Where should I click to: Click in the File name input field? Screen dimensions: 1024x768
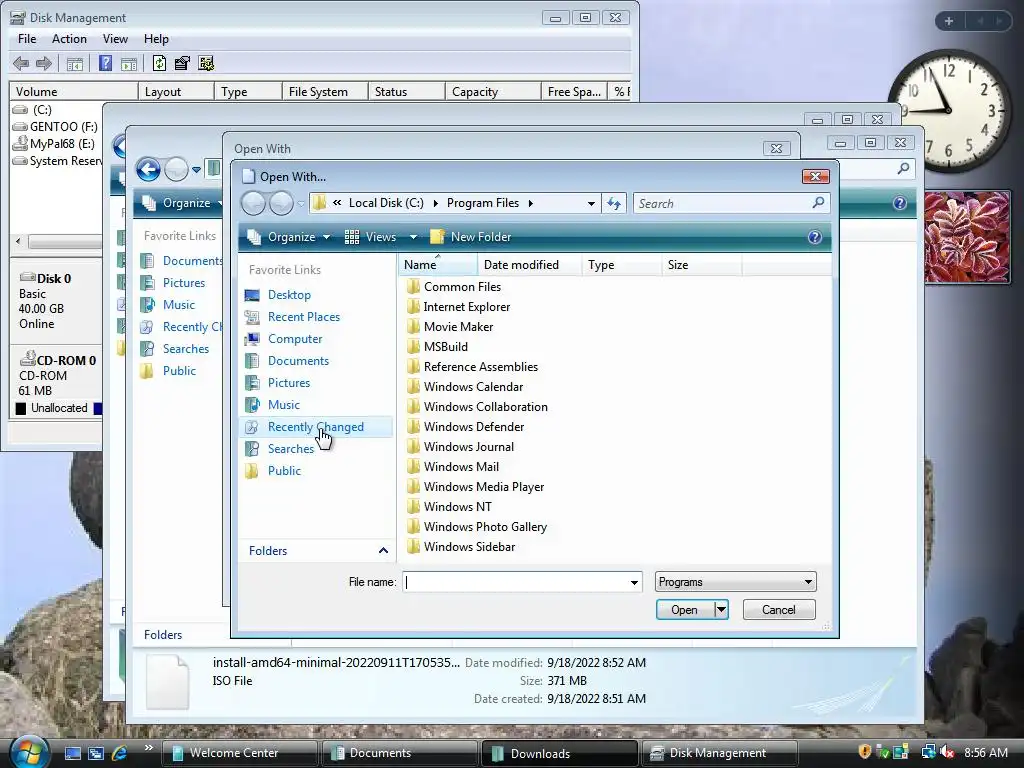(x=515, y=583)
